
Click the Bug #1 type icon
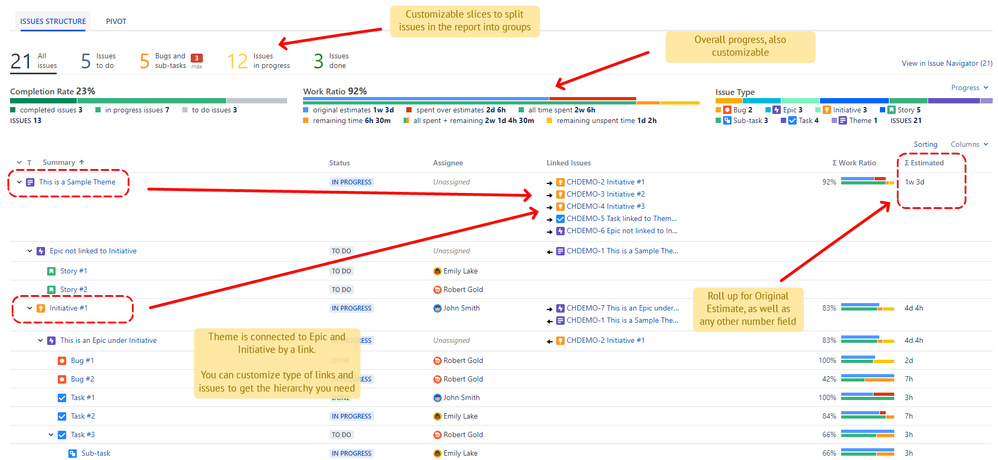62,360
